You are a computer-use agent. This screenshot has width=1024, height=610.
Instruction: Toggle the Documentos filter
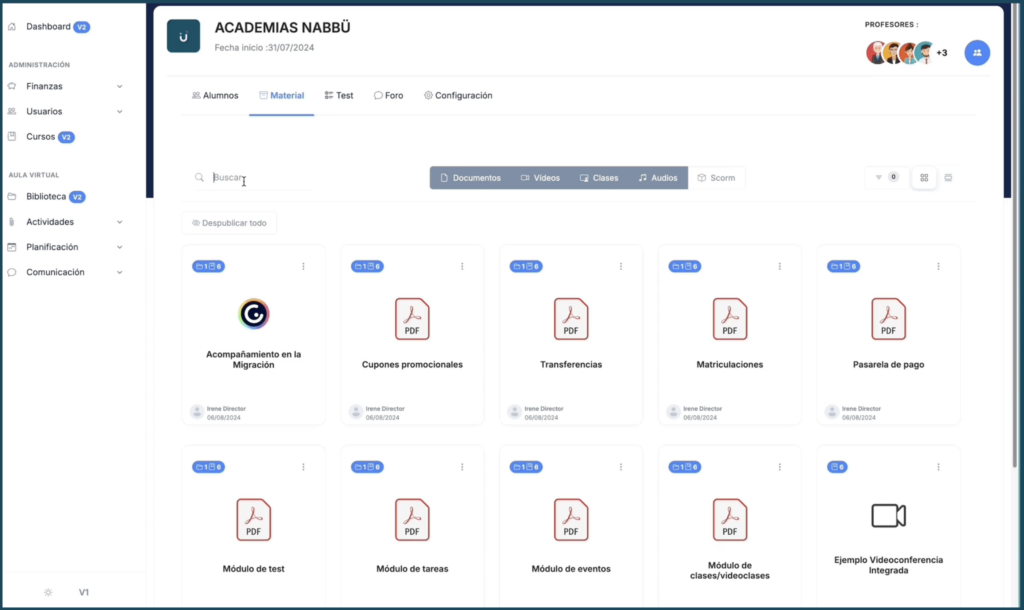pos(470,178)
